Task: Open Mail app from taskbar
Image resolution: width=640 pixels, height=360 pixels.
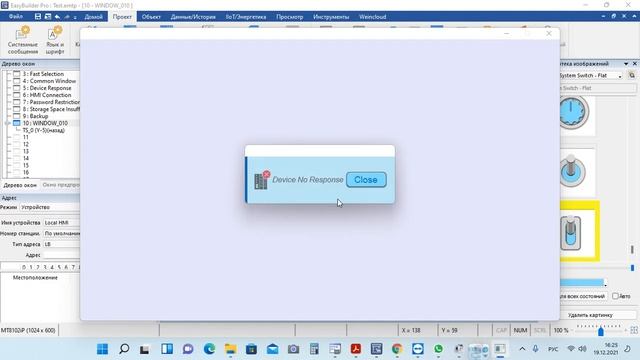Action: [273, 349]
